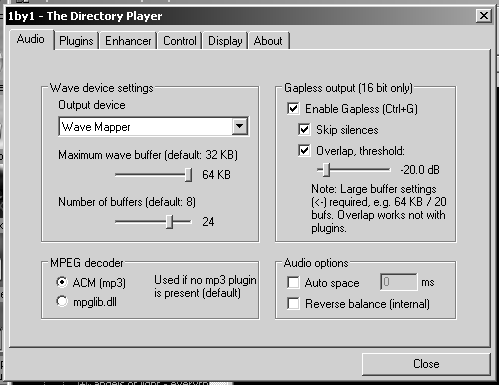Viewport: 499px width, 385px height.
Task: Click the Used if no mp3 plugin text
Action: (x=205, y=286)
